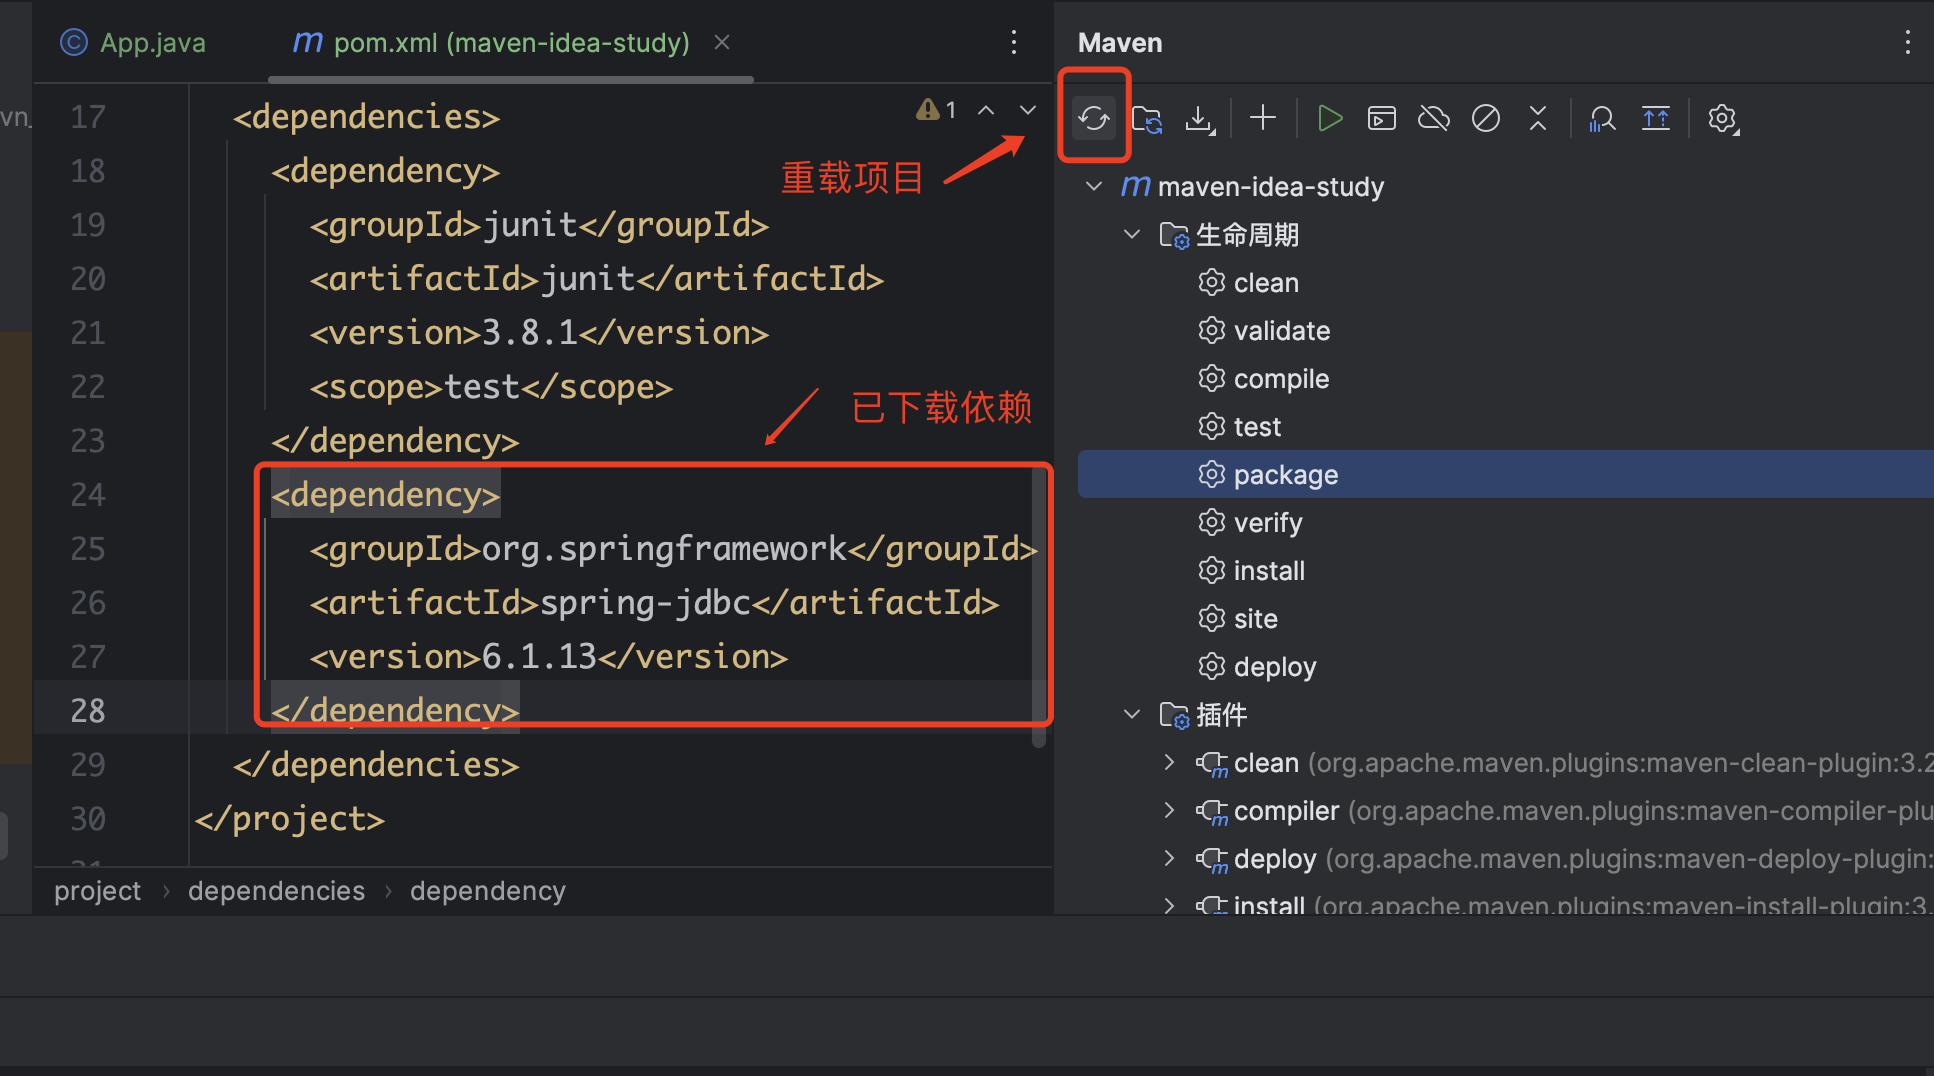Screen dimensions: 1934x1076
Task: Close the pom.xml editor tab
Action: (x=722, y=42)
